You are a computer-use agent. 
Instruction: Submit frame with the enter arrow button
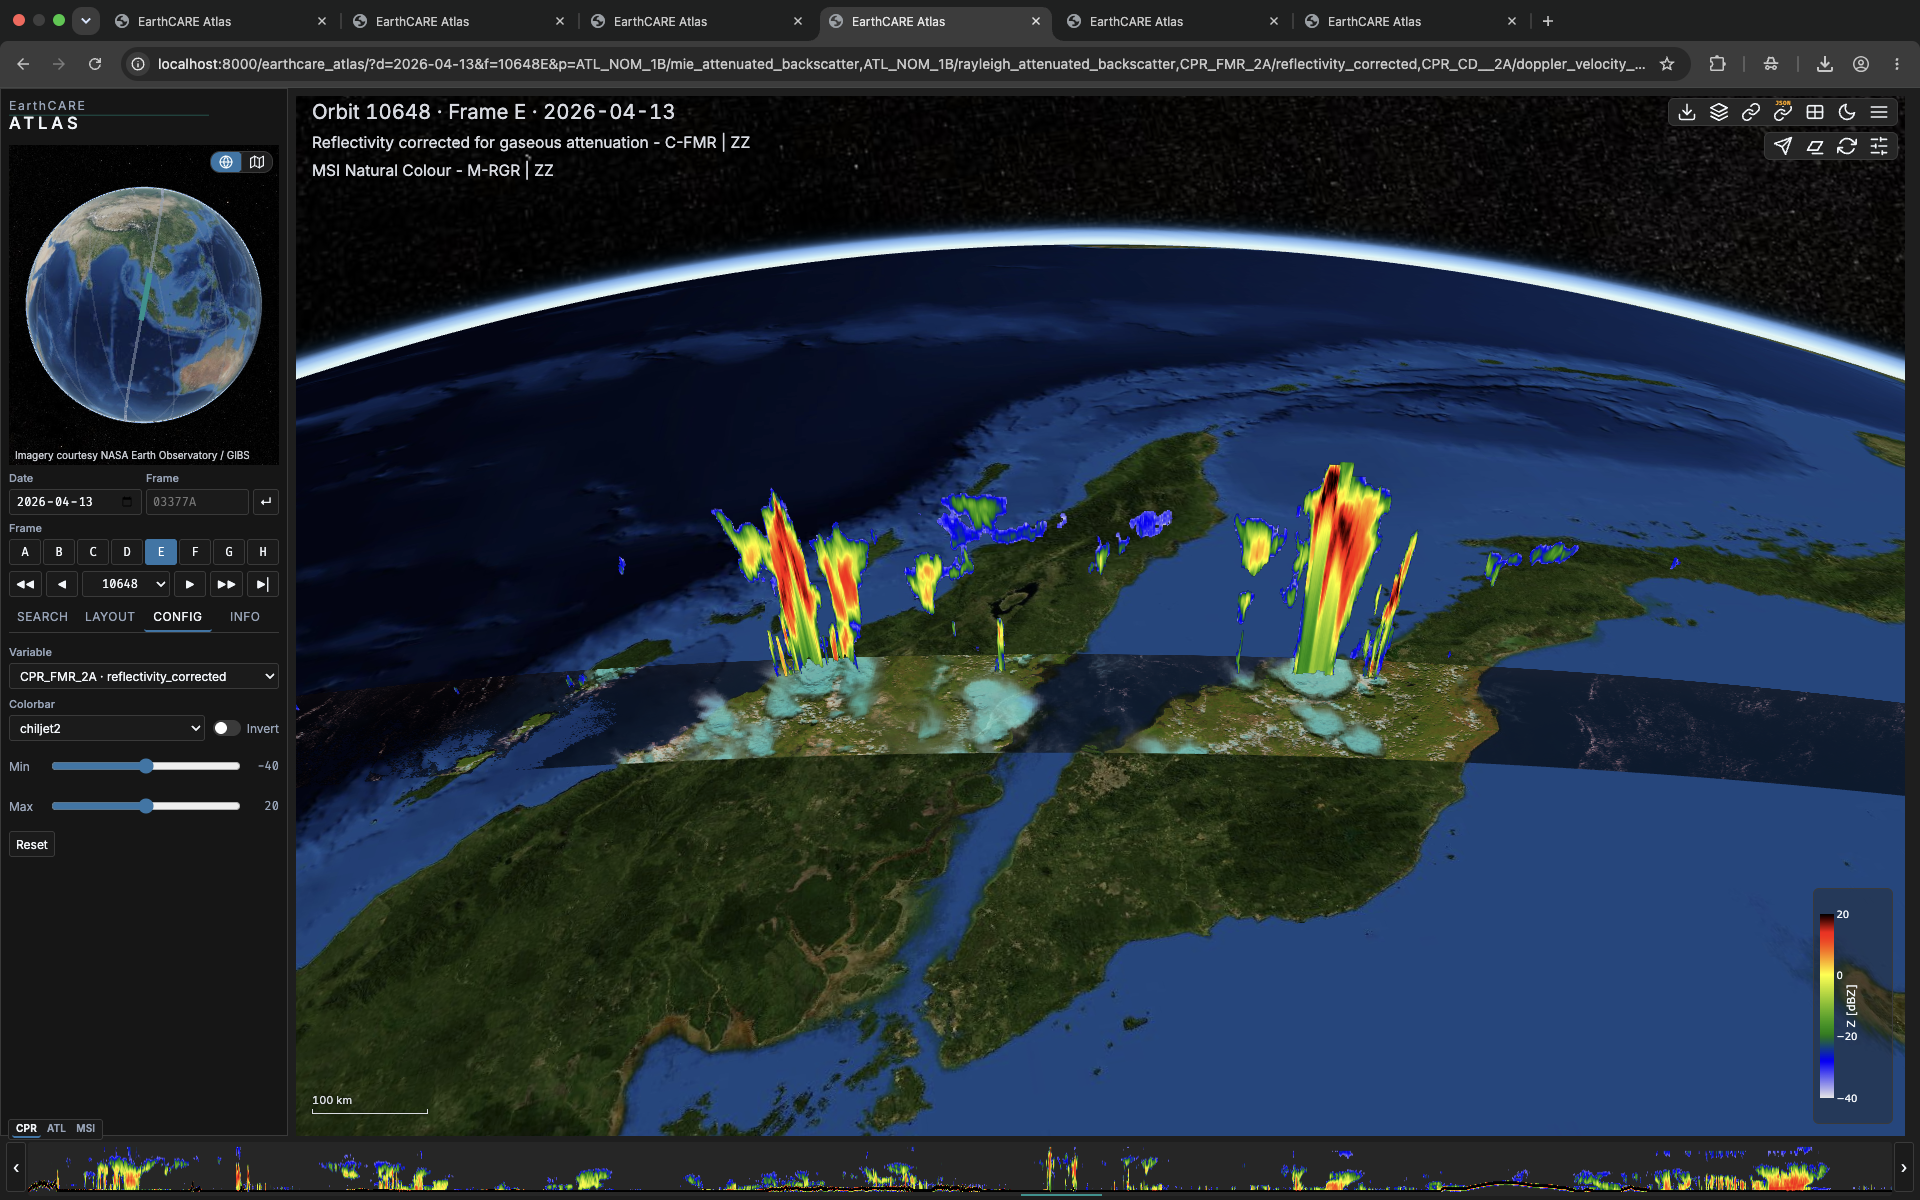click(x=265, y=502)
